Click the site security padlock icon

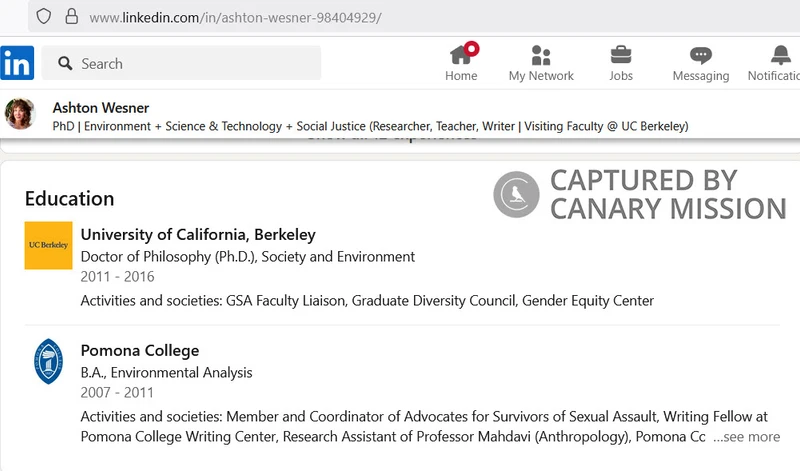pos(71,16)
